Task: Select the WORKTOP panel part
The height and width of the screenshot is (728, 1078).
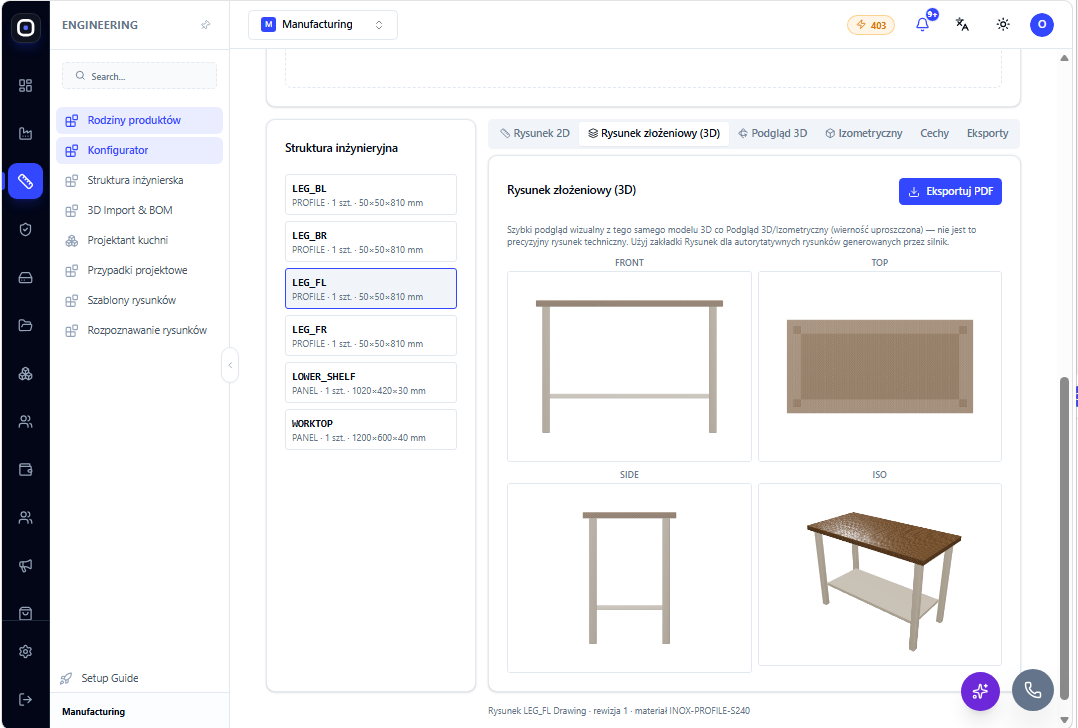Action: [371, 430]
